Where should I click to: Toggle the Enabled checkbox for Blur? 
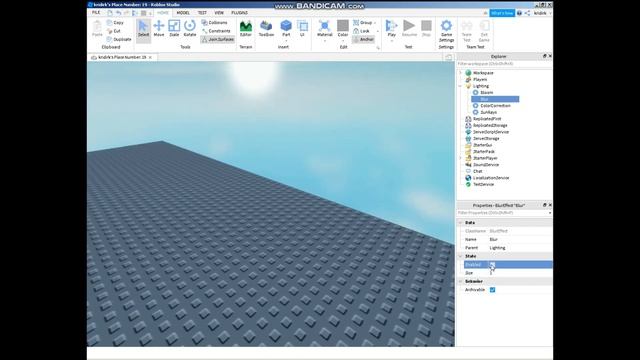pos(492,264)
